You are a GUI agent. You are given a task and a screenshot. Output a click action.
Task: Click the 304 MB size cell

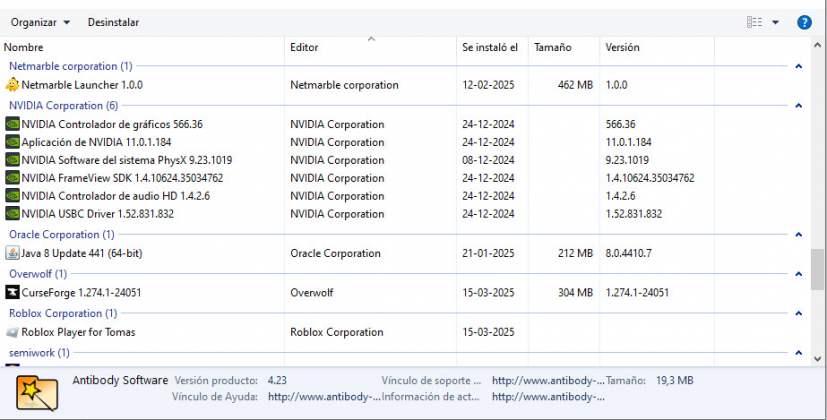click(x=575, y=292)
